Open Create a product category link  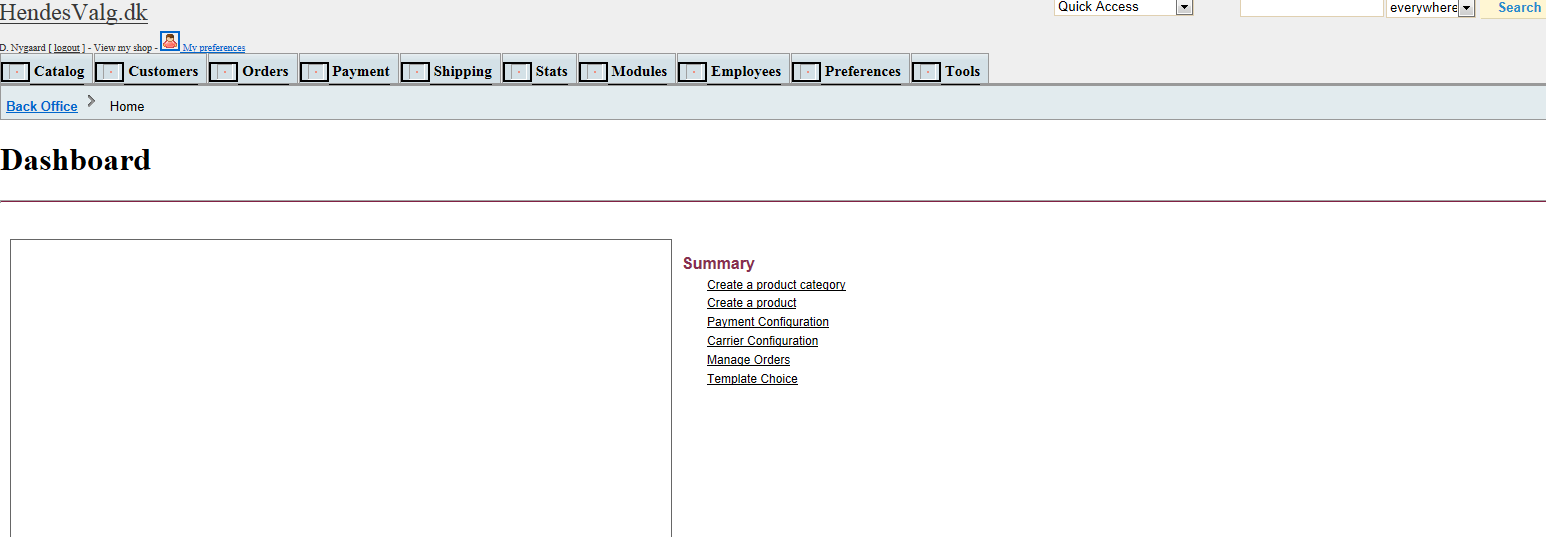[776, 285]
